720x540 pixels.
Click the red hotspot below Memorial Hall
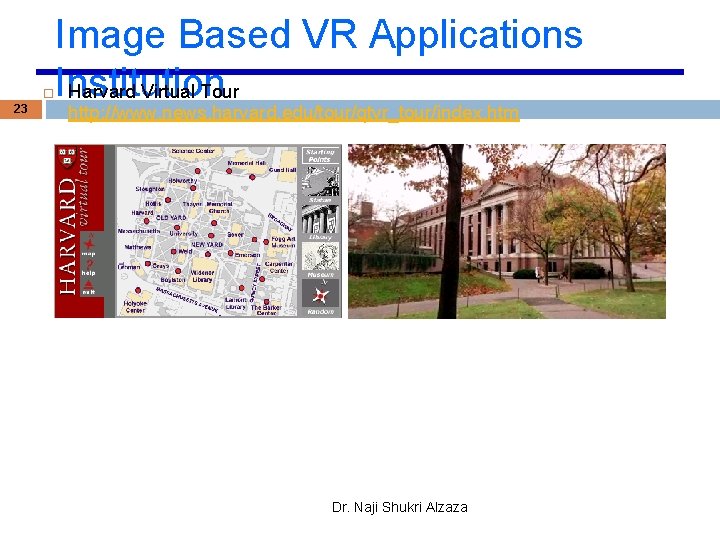[x=229, y=171]
